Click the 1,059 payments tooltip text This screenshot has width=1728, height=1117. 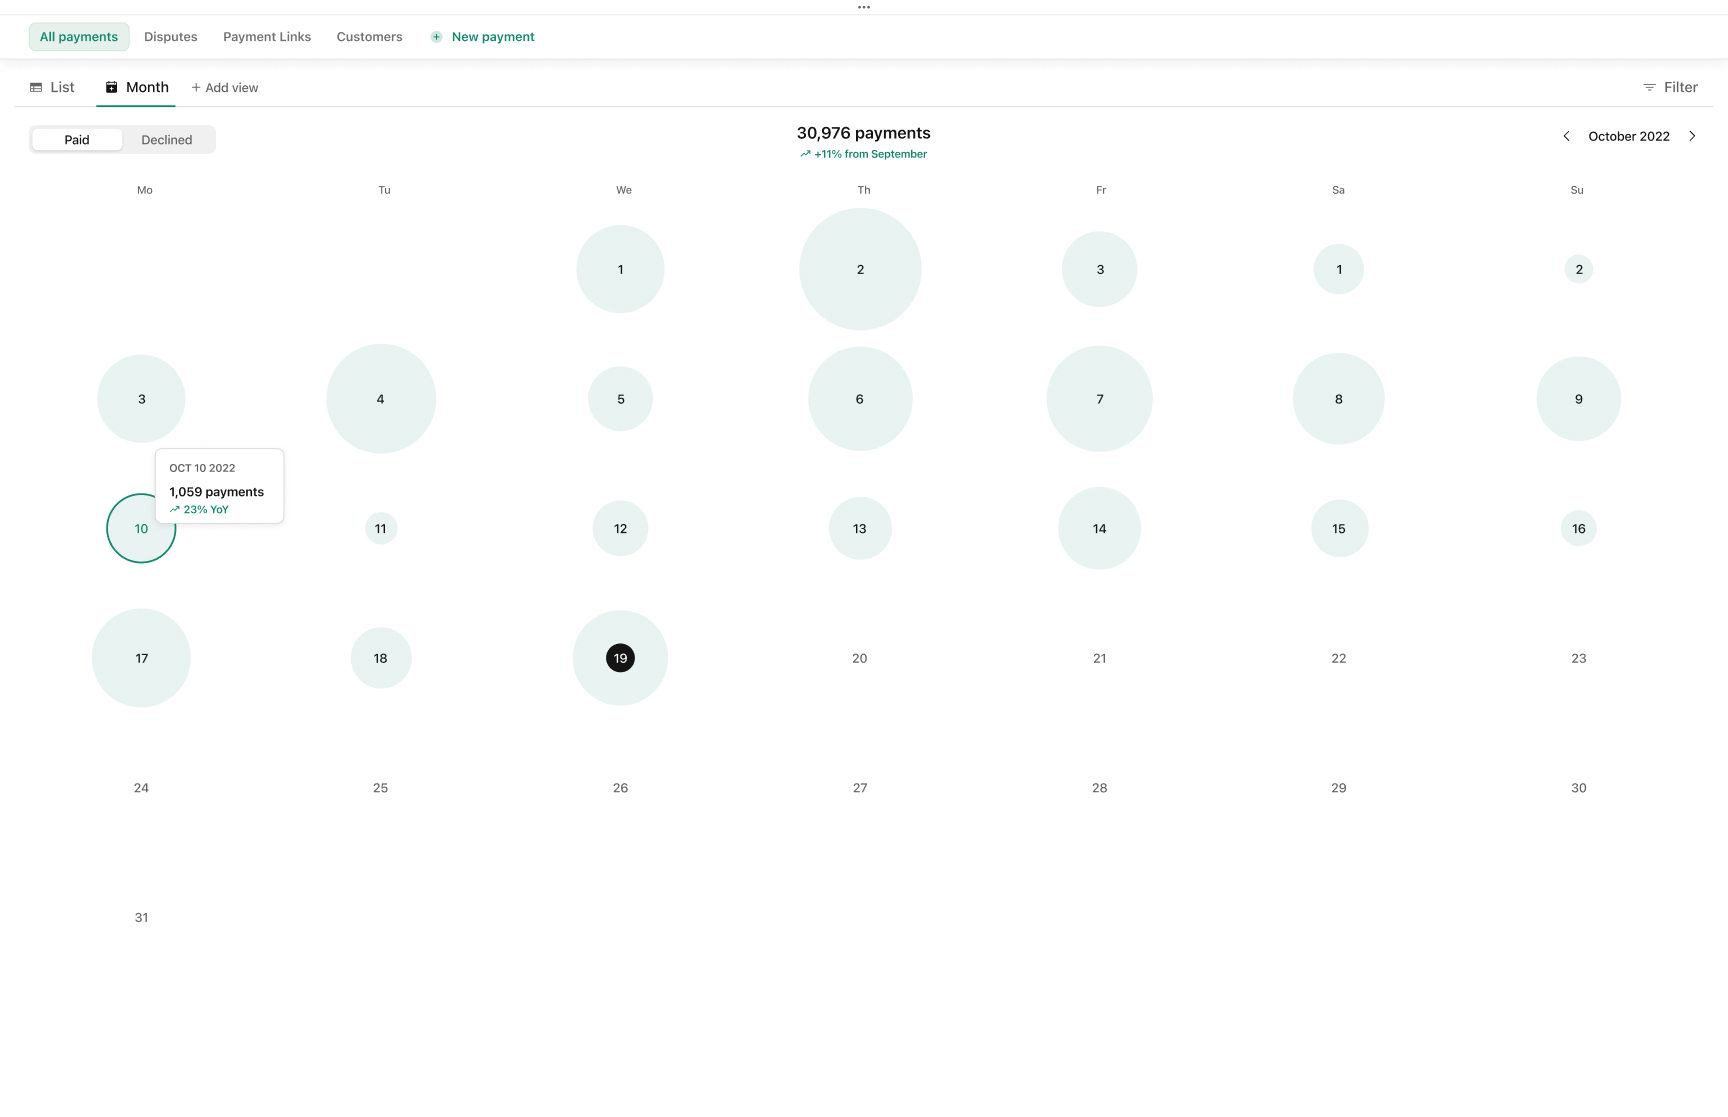tap(217, 492)
